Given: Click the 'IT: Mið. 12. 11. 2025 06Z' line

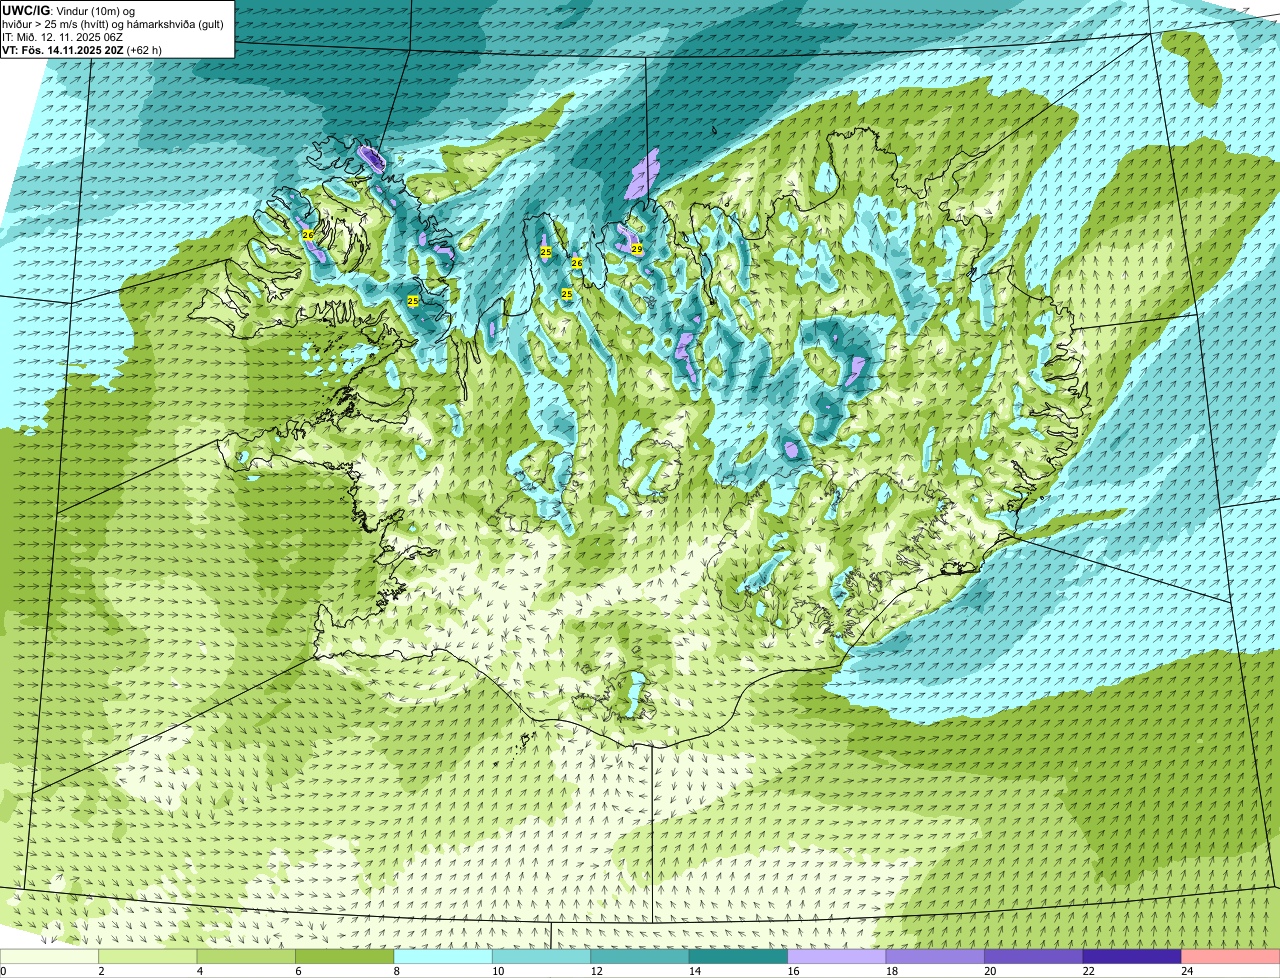Looking at the screenshot, I should 62,37.
